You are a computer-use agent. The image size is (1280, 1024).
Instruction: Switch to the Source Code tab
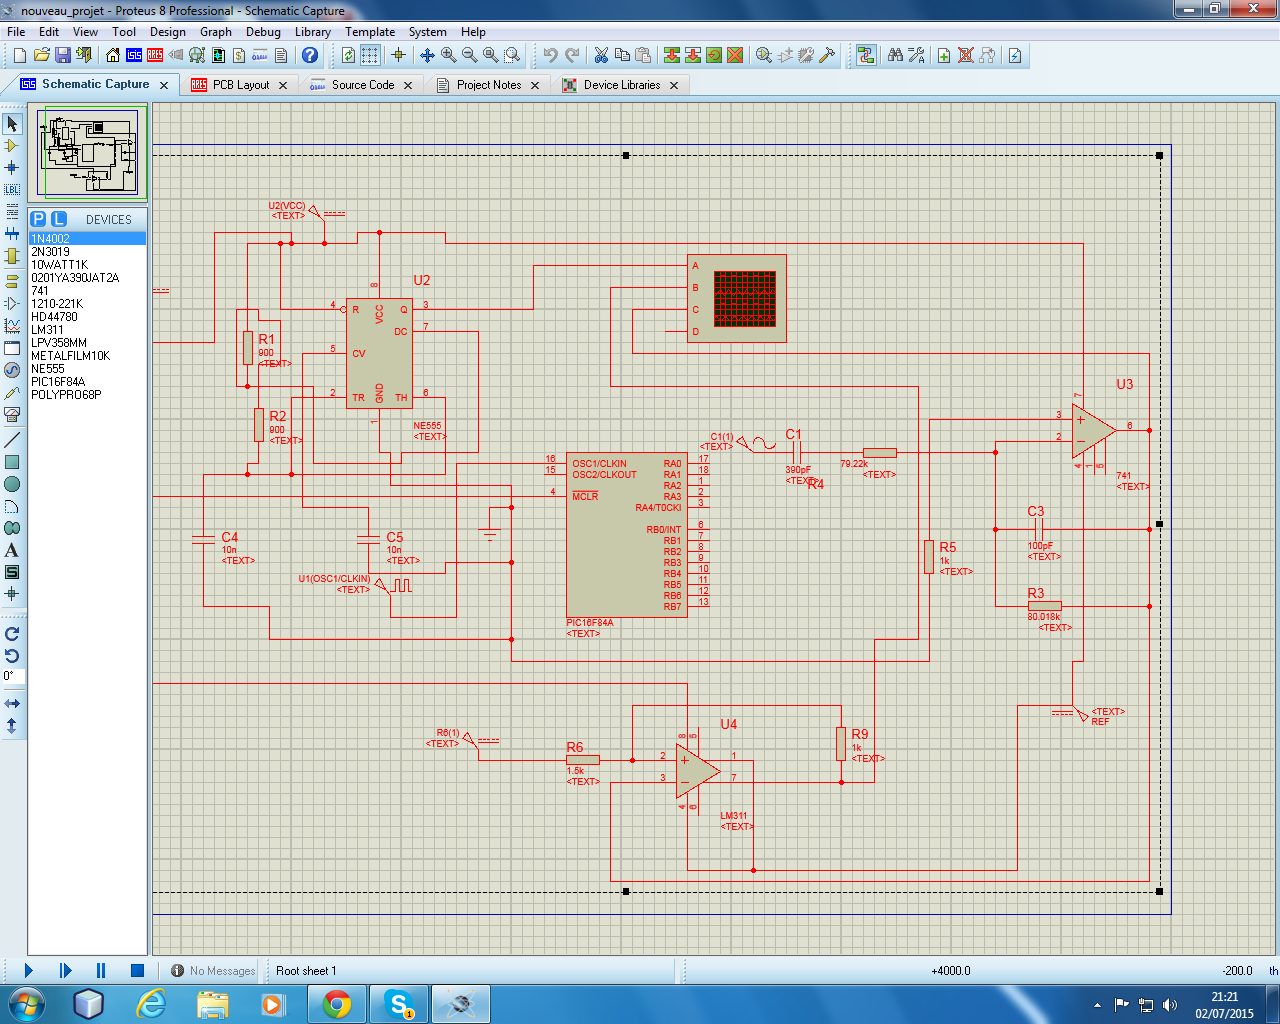pos(363,85)
